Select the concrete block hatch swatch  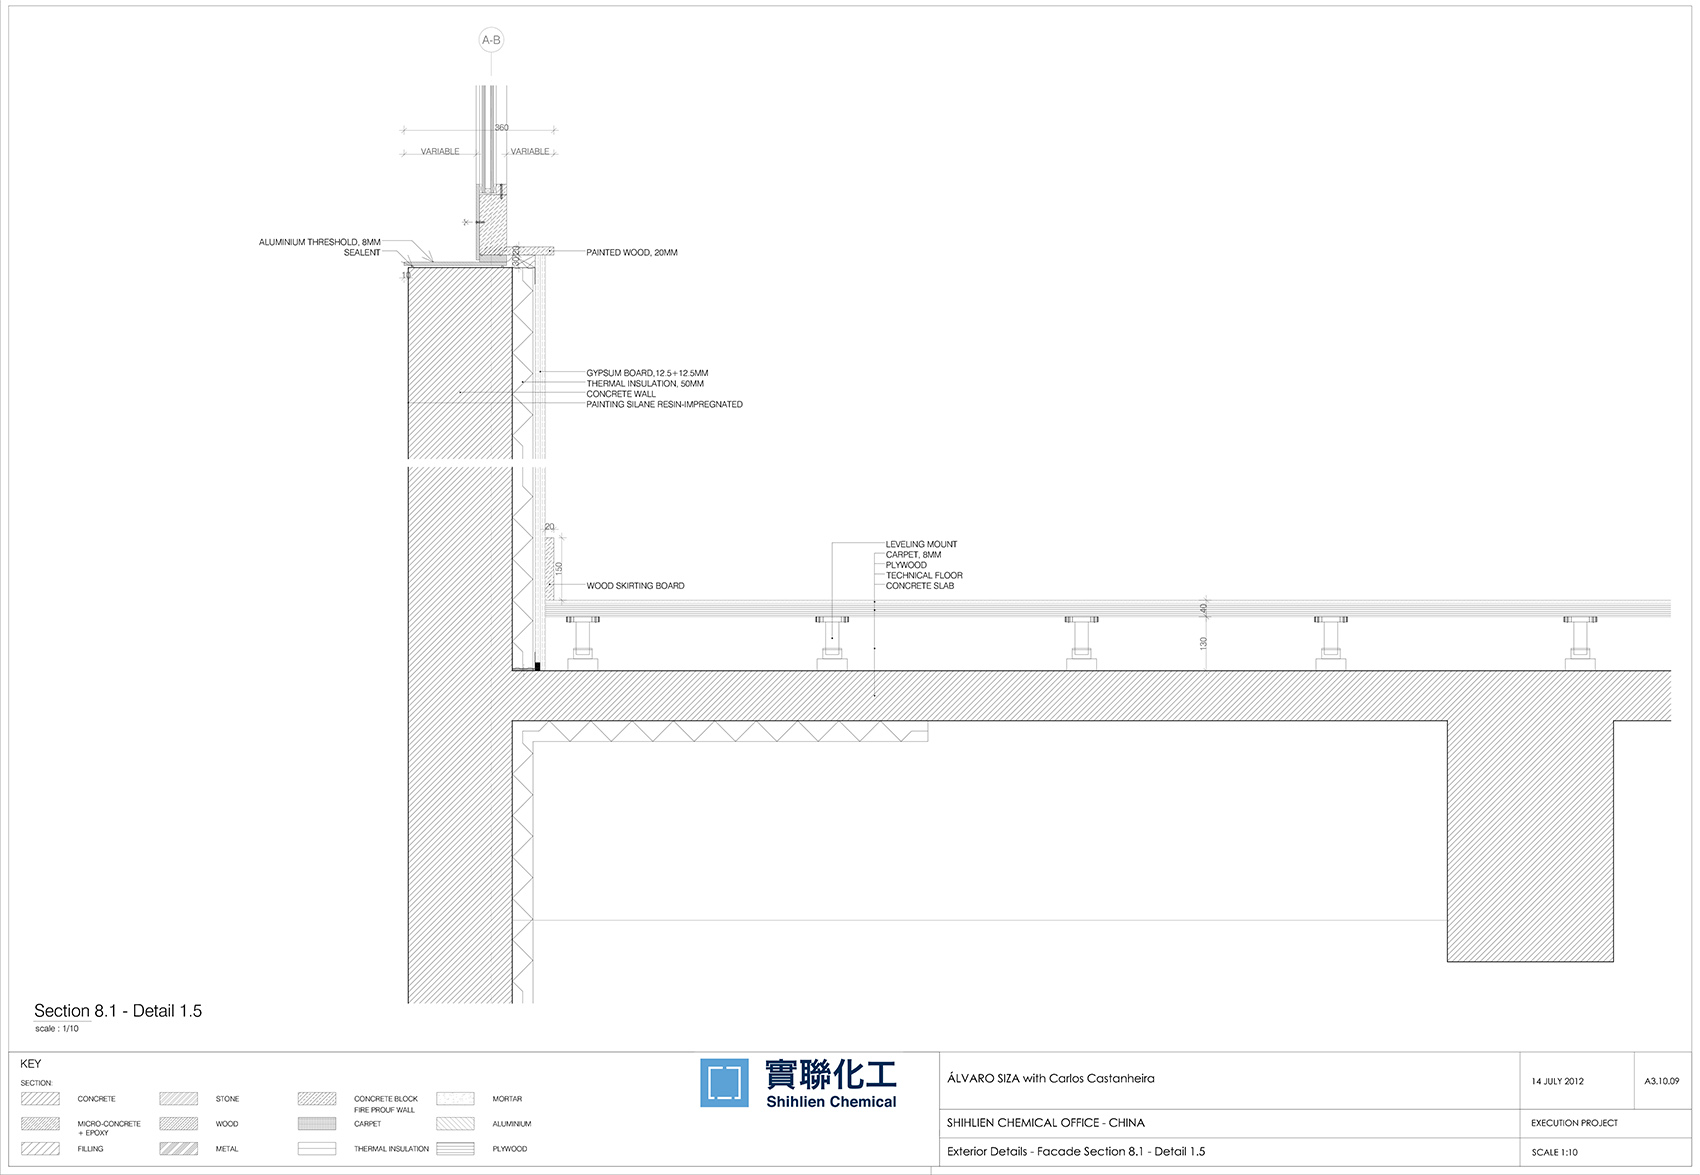click(x=317, y=1098)
